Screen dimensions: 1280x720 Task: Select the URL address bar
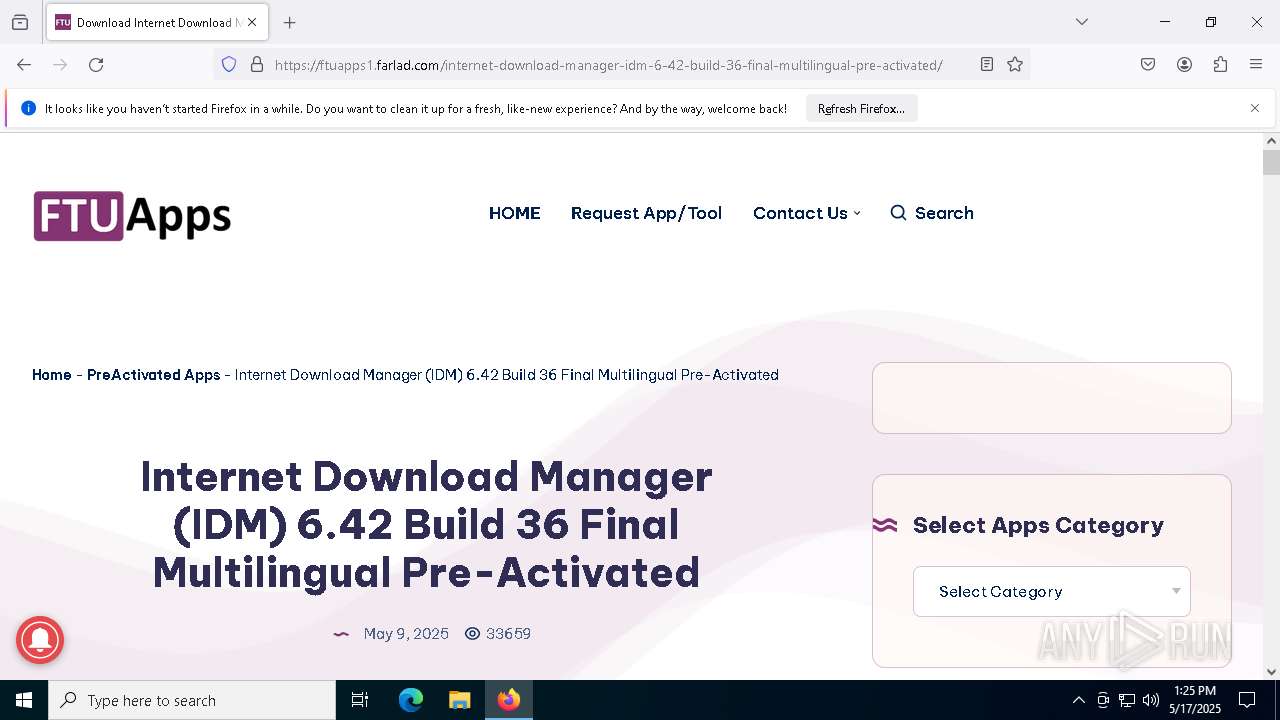click(x=608, y=65)
